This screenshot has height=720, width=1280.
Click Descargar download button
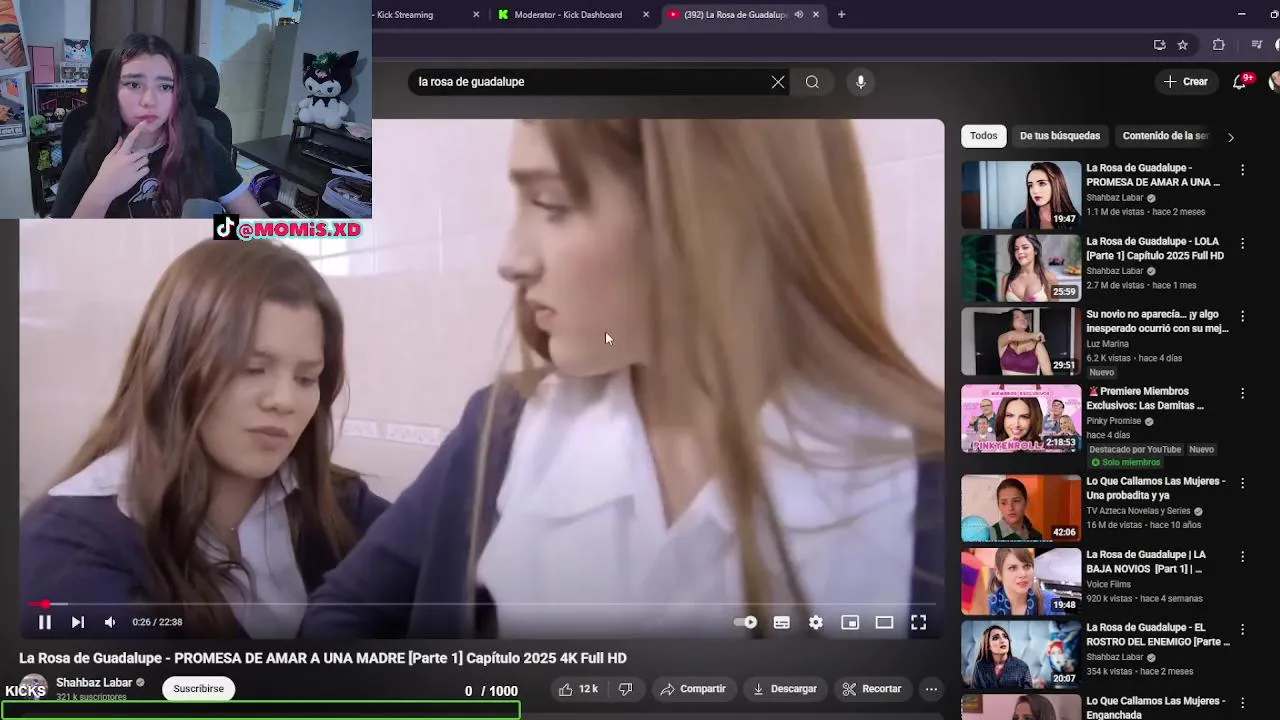coord(785,689)
